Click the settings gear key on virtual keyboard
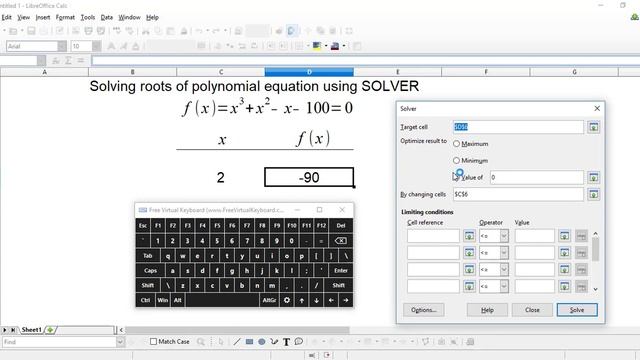The image size is (640, 360). coord(287,300)
